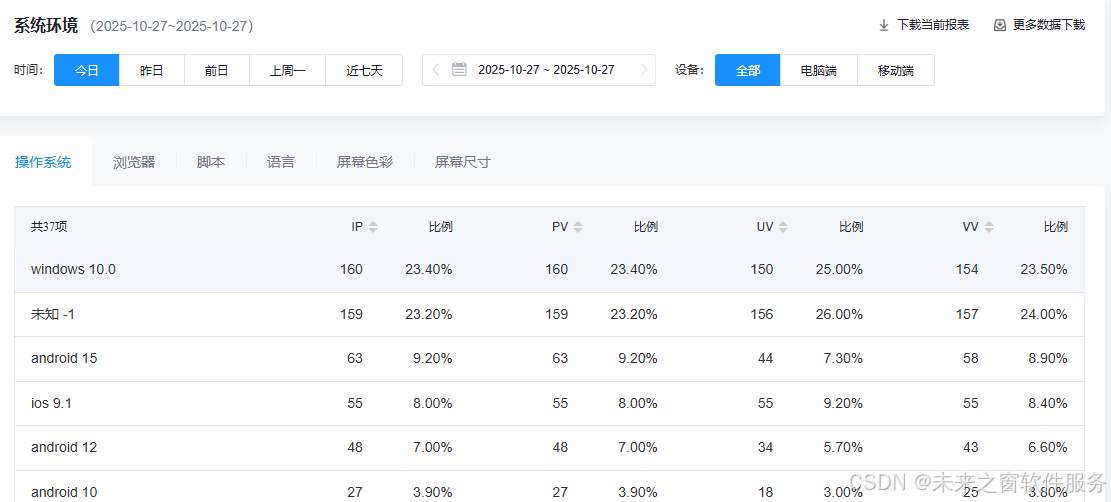The width and height of the screenshot is (1111, 502).
Task: Click the icon beside 更多数据下载
Action: pos(1000,26)
